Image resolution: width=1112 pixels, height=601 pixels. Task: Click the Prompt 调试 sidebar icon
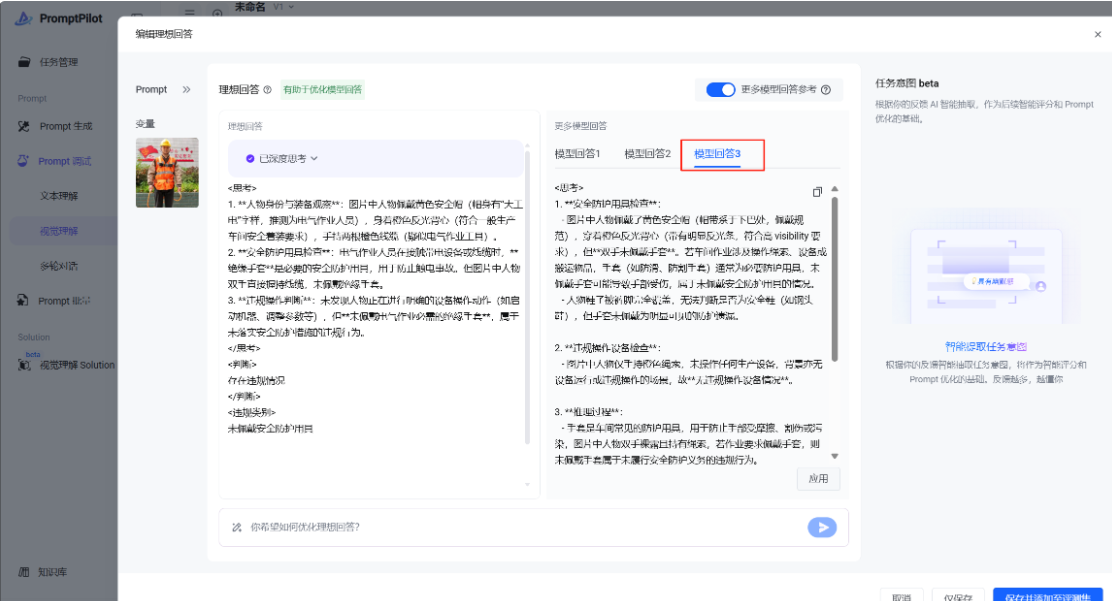[x=24, y=160]
